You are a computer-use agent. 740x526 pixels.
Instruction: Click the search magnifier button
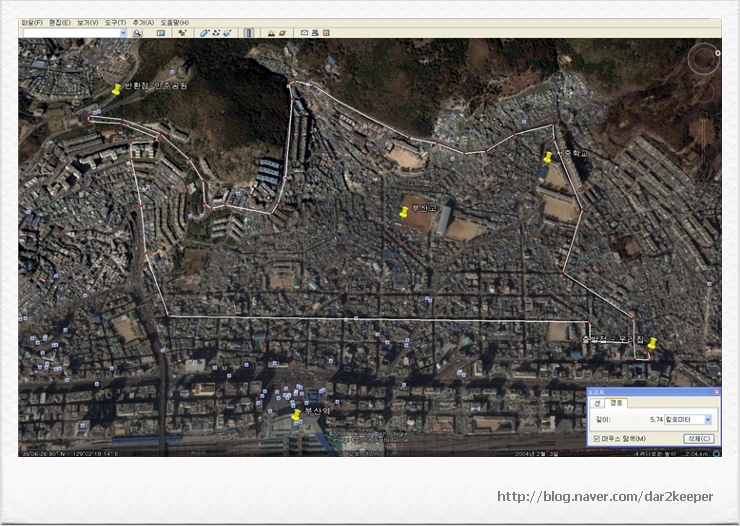(137, 33)
